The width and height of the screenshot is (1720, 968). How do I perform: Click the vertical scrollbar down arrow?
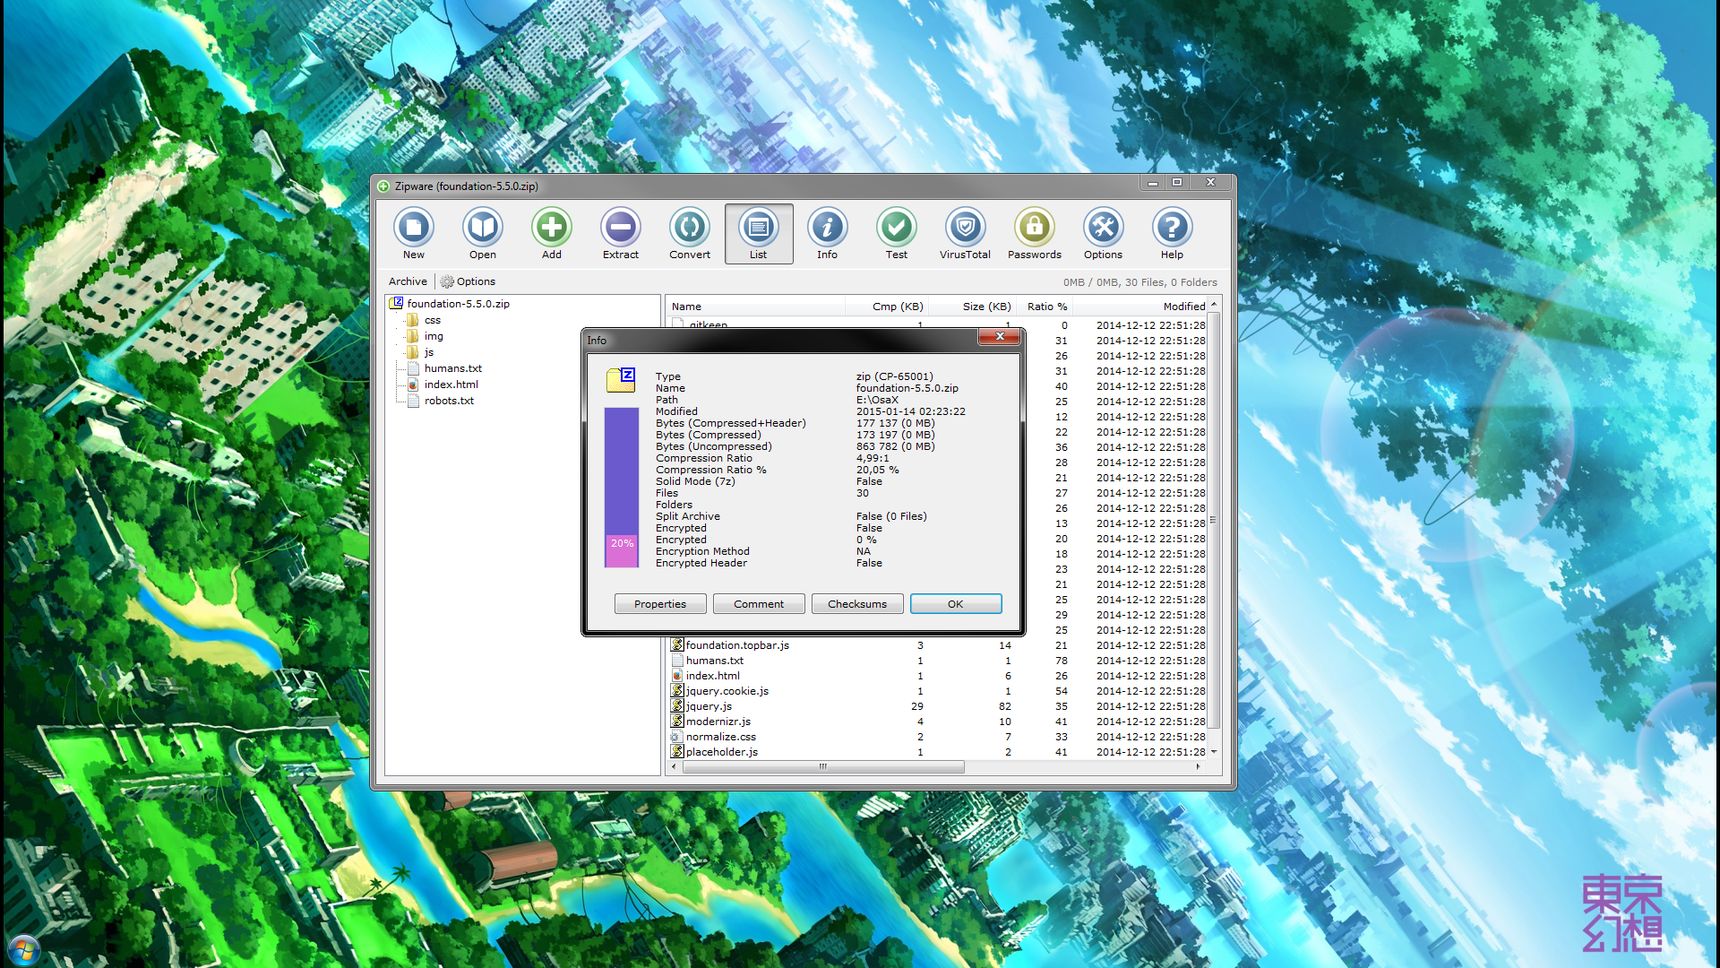click(x=1214, y=752)
